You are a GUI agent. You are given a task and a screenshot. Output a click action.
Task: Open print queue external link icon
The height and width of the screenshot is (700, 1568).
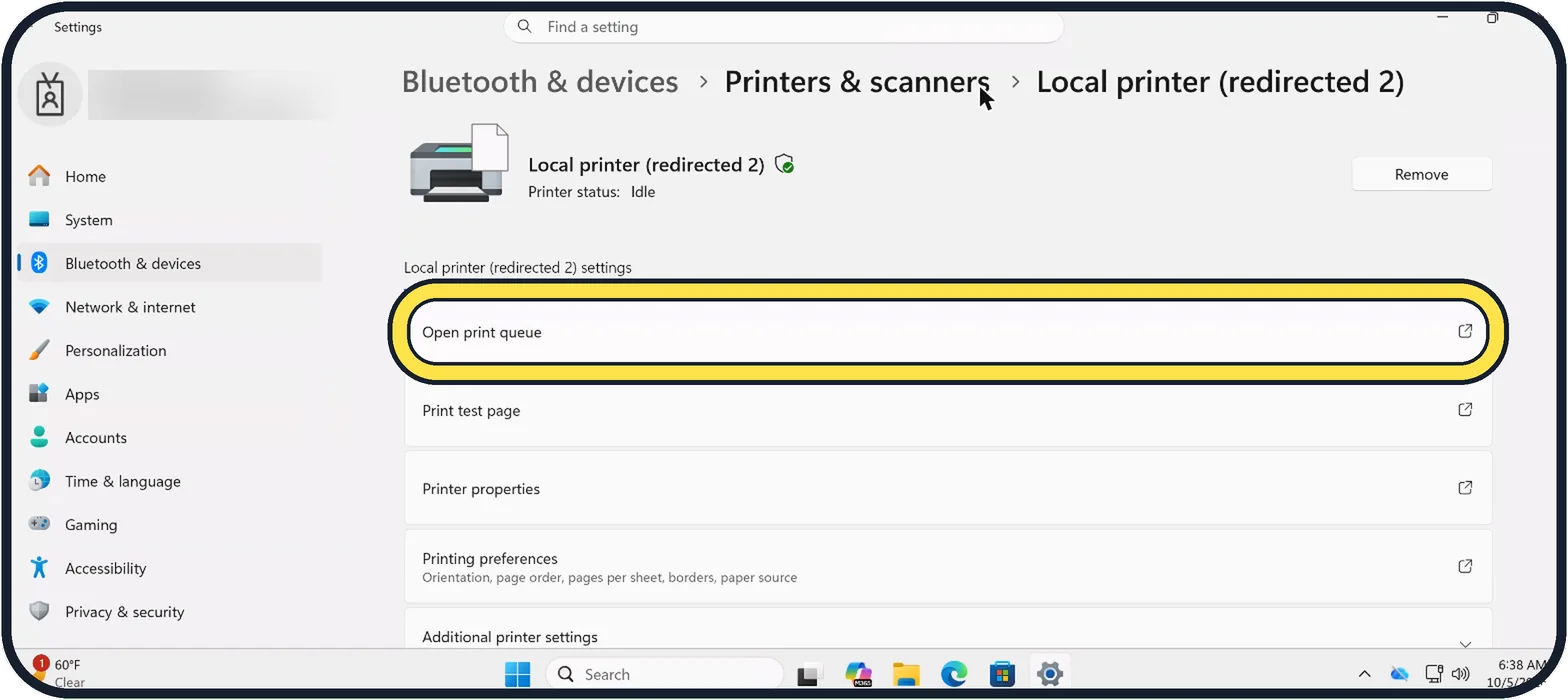[1465, 331]
